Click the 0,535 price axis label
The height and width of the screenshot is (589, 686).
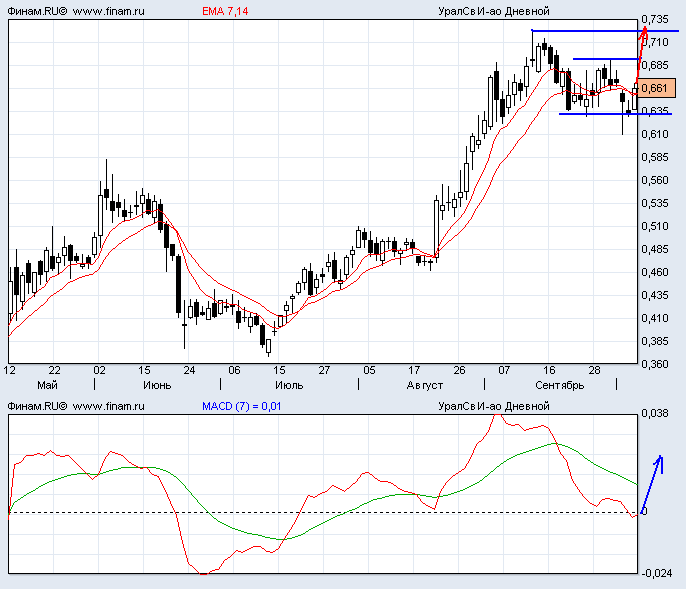click(655, 203)
